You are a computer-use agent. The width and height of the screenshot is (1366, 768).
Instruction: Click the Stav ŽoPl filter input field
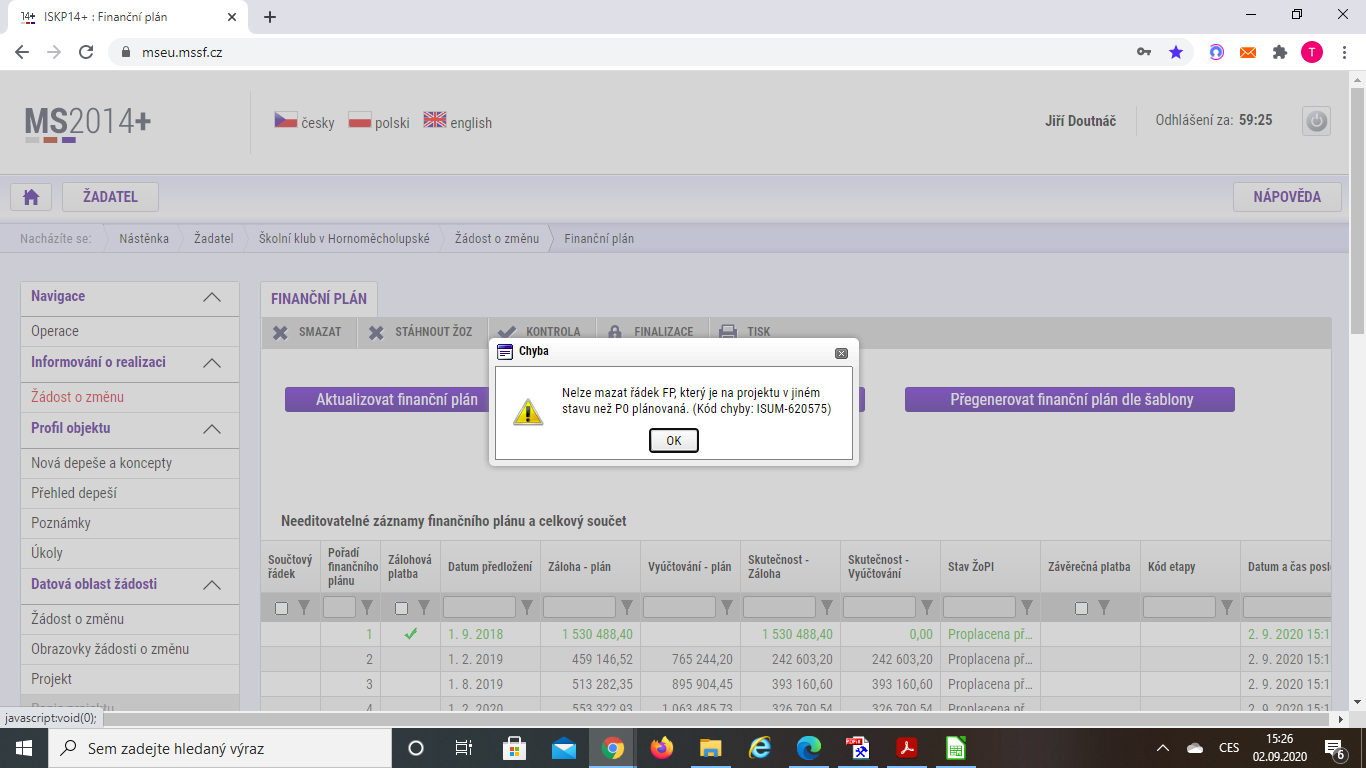[979, 607]
